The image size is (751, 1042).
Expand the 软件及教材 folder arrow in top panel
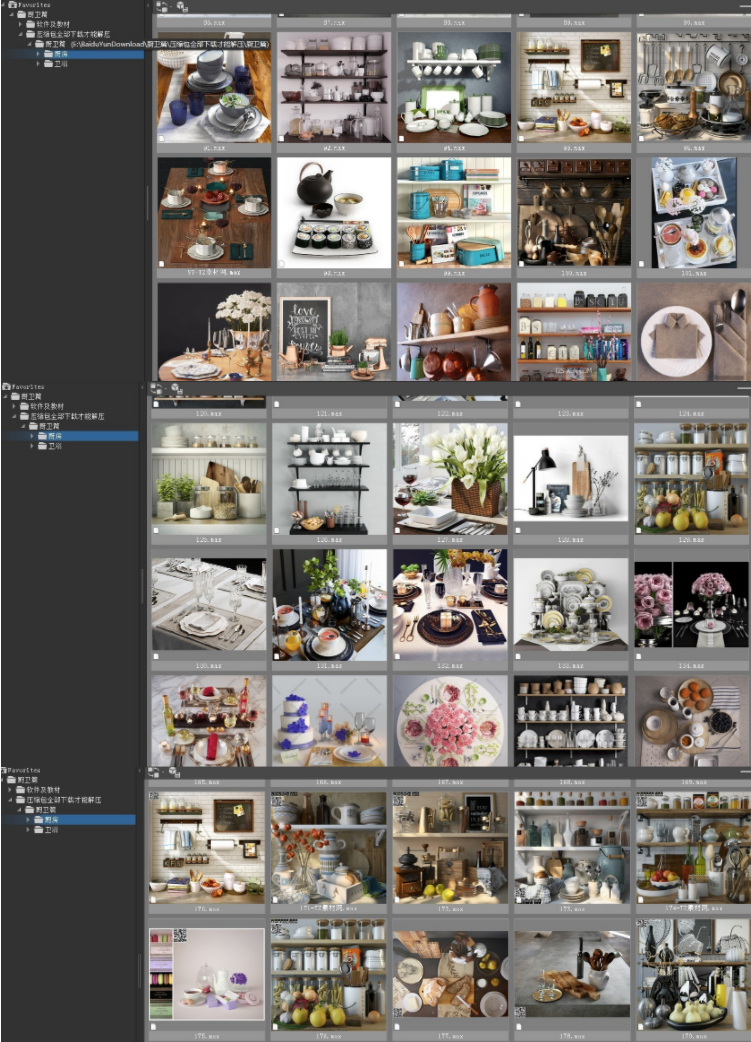[20, 24]
